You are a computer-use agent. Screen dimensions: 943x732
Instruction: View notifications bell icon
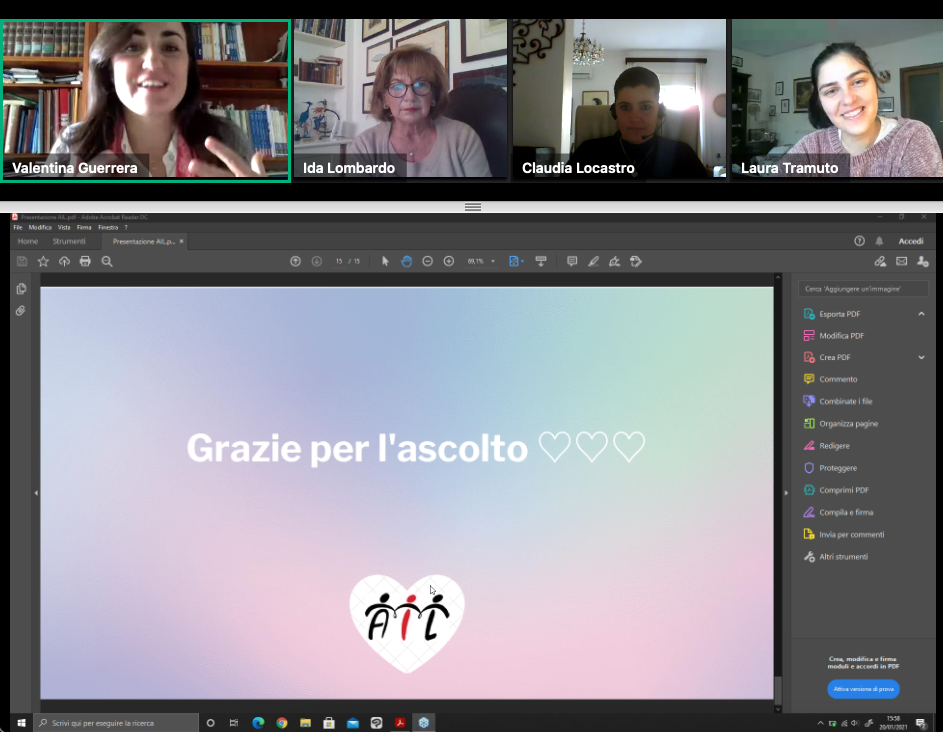tap(879, 241)
